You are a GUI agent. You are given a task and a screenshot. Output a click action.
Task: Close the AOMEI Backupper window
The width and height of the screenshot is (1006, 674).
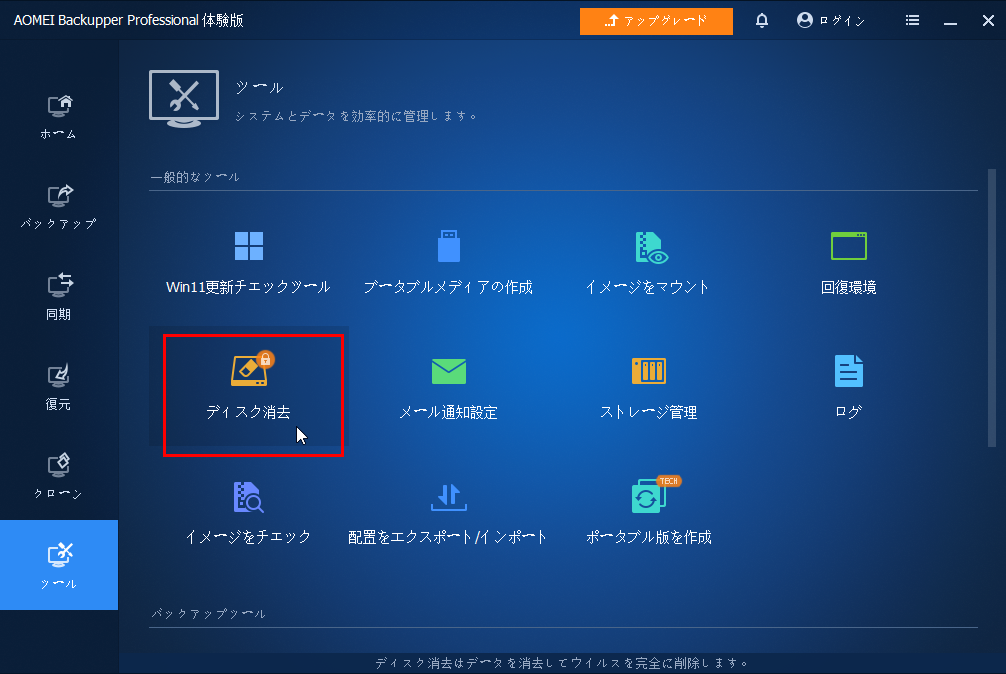pos(988,21)
